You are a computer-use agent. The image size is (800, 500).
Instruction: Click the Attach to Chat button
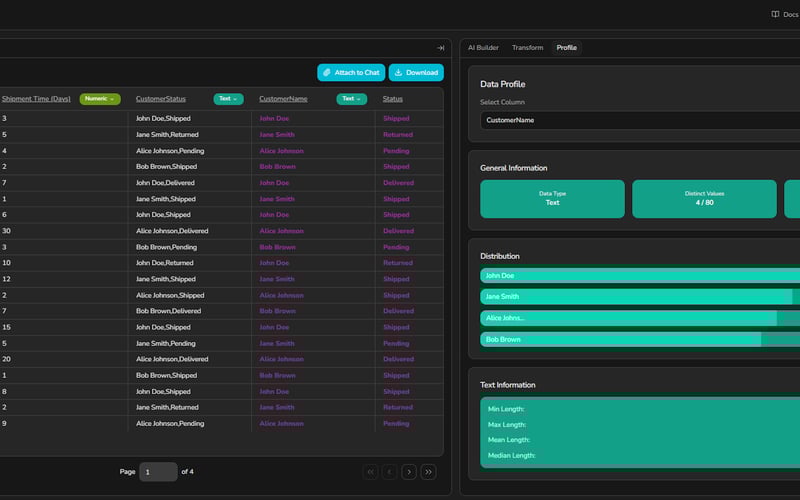click(x=351, y=72)
